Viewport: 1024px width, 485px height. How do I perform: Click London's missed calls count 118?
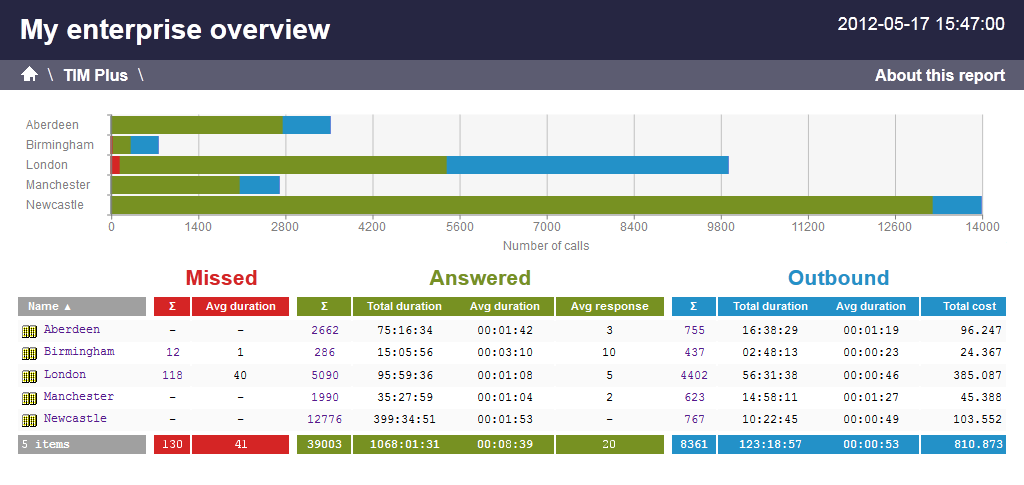173,374
